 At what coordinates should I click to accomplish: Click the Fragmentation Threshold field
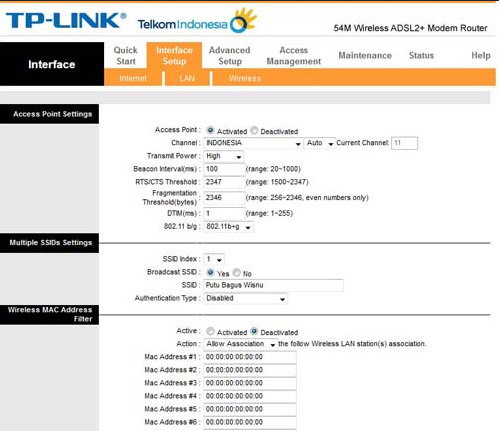[224, 198]
